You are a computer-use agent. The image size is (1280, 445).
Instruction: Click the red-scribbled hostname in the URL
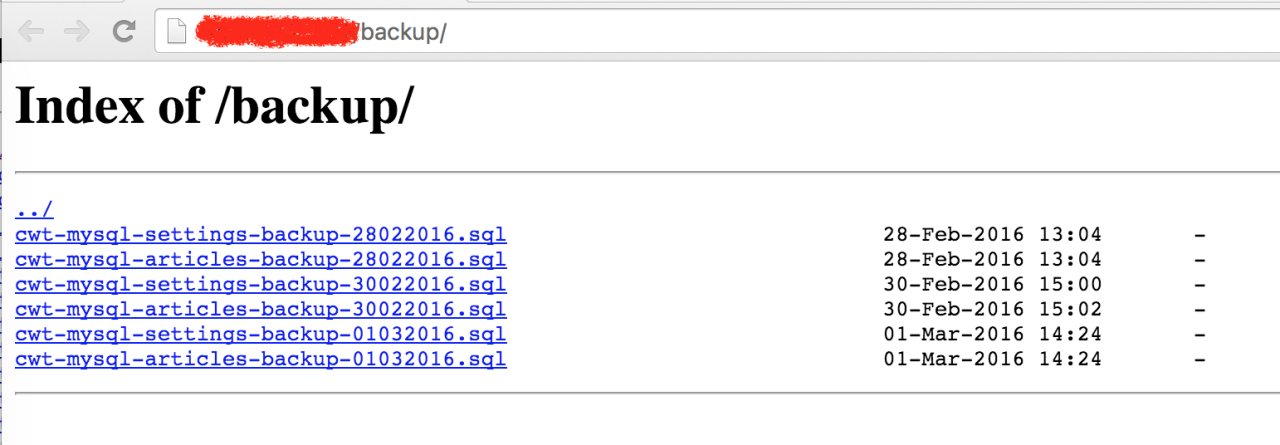point(276,32)
